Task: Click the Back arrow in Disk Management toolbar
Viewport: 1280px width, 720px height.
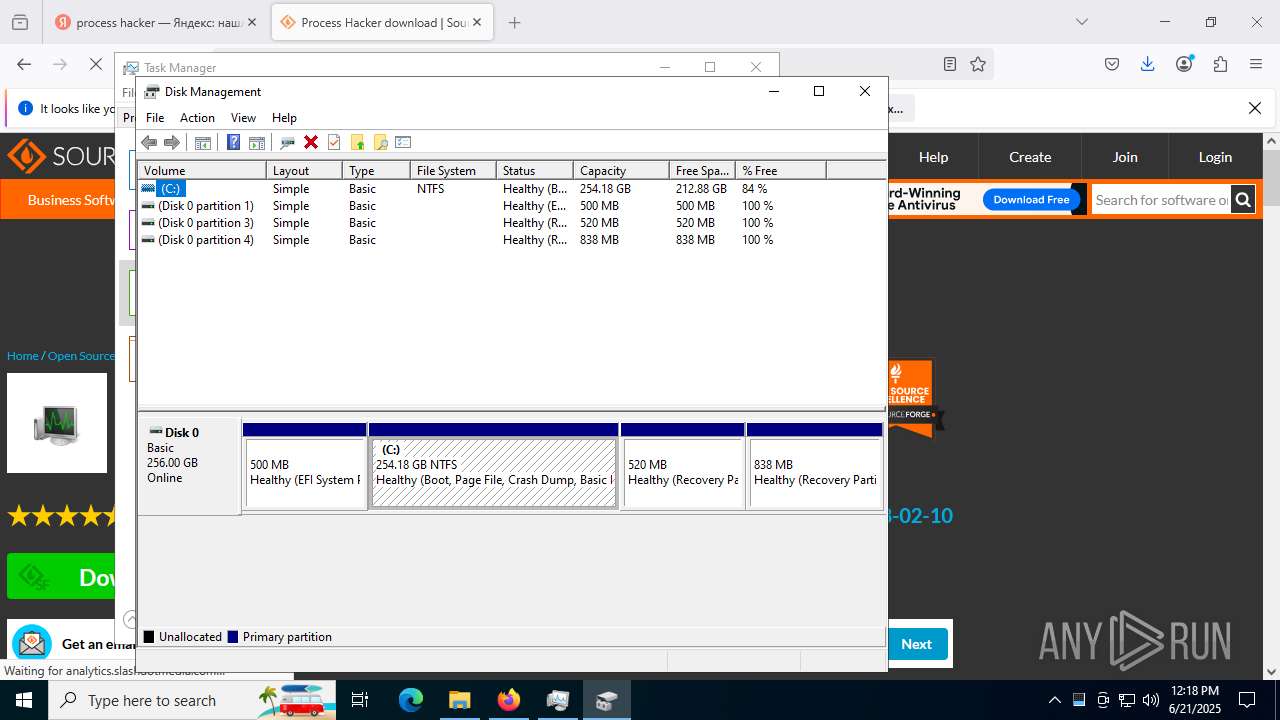Action: click(x=149, y=142)
